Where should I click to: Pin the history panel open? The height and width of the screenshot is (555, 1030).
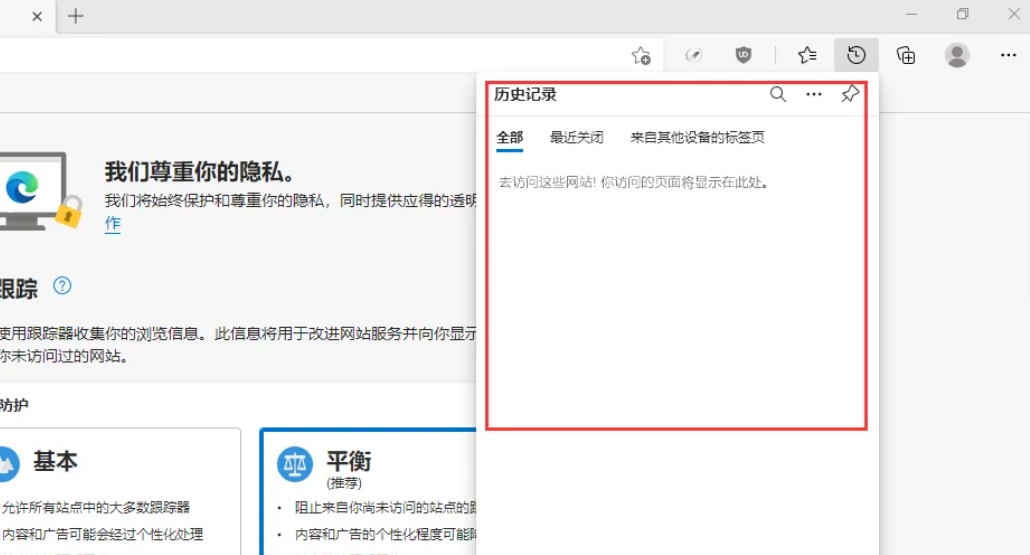[850, 94]
